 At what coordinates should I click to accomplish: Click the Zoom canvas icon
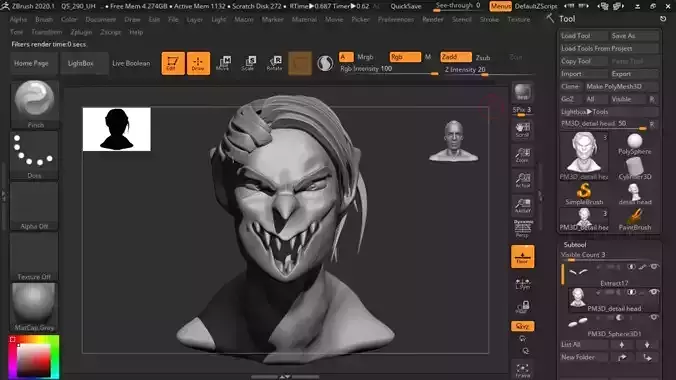click(x=523, y=155)
